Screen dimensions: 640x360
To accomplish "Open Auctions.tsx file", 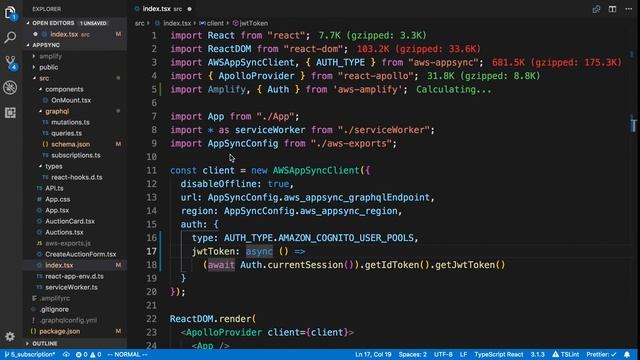I will coord(75,232).
